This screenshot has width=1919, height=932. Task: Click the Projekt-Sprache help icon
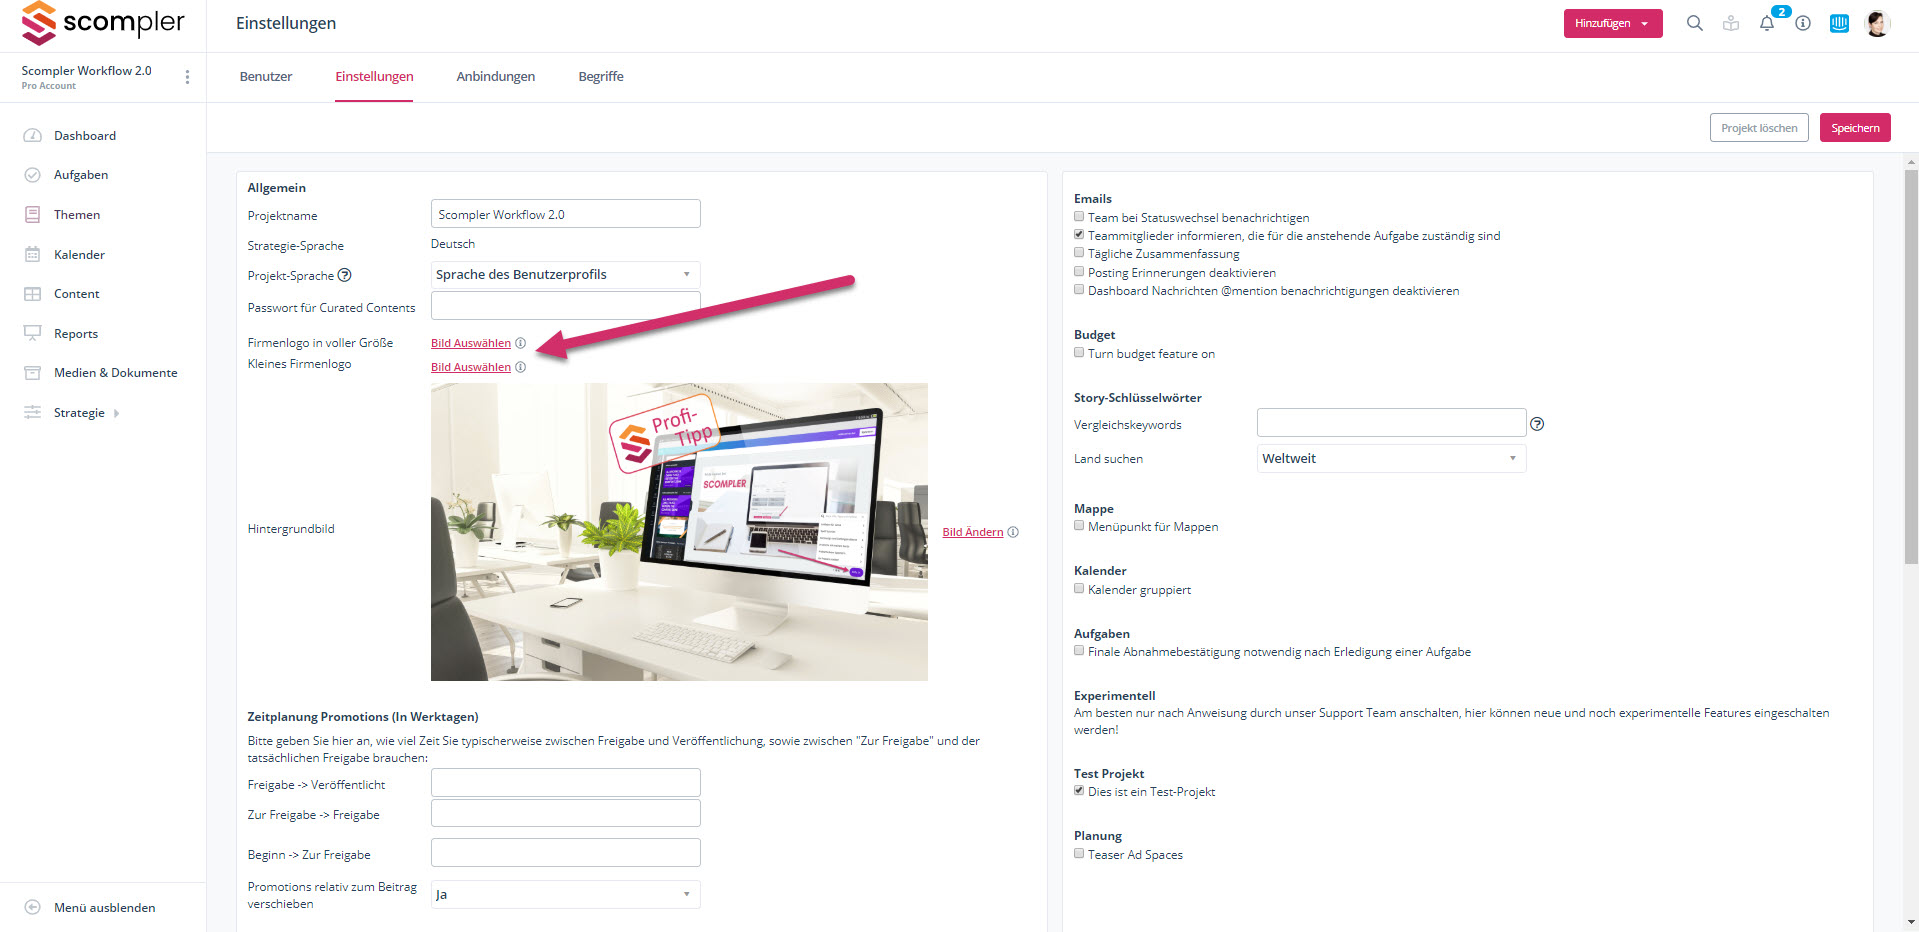(345, 275)
